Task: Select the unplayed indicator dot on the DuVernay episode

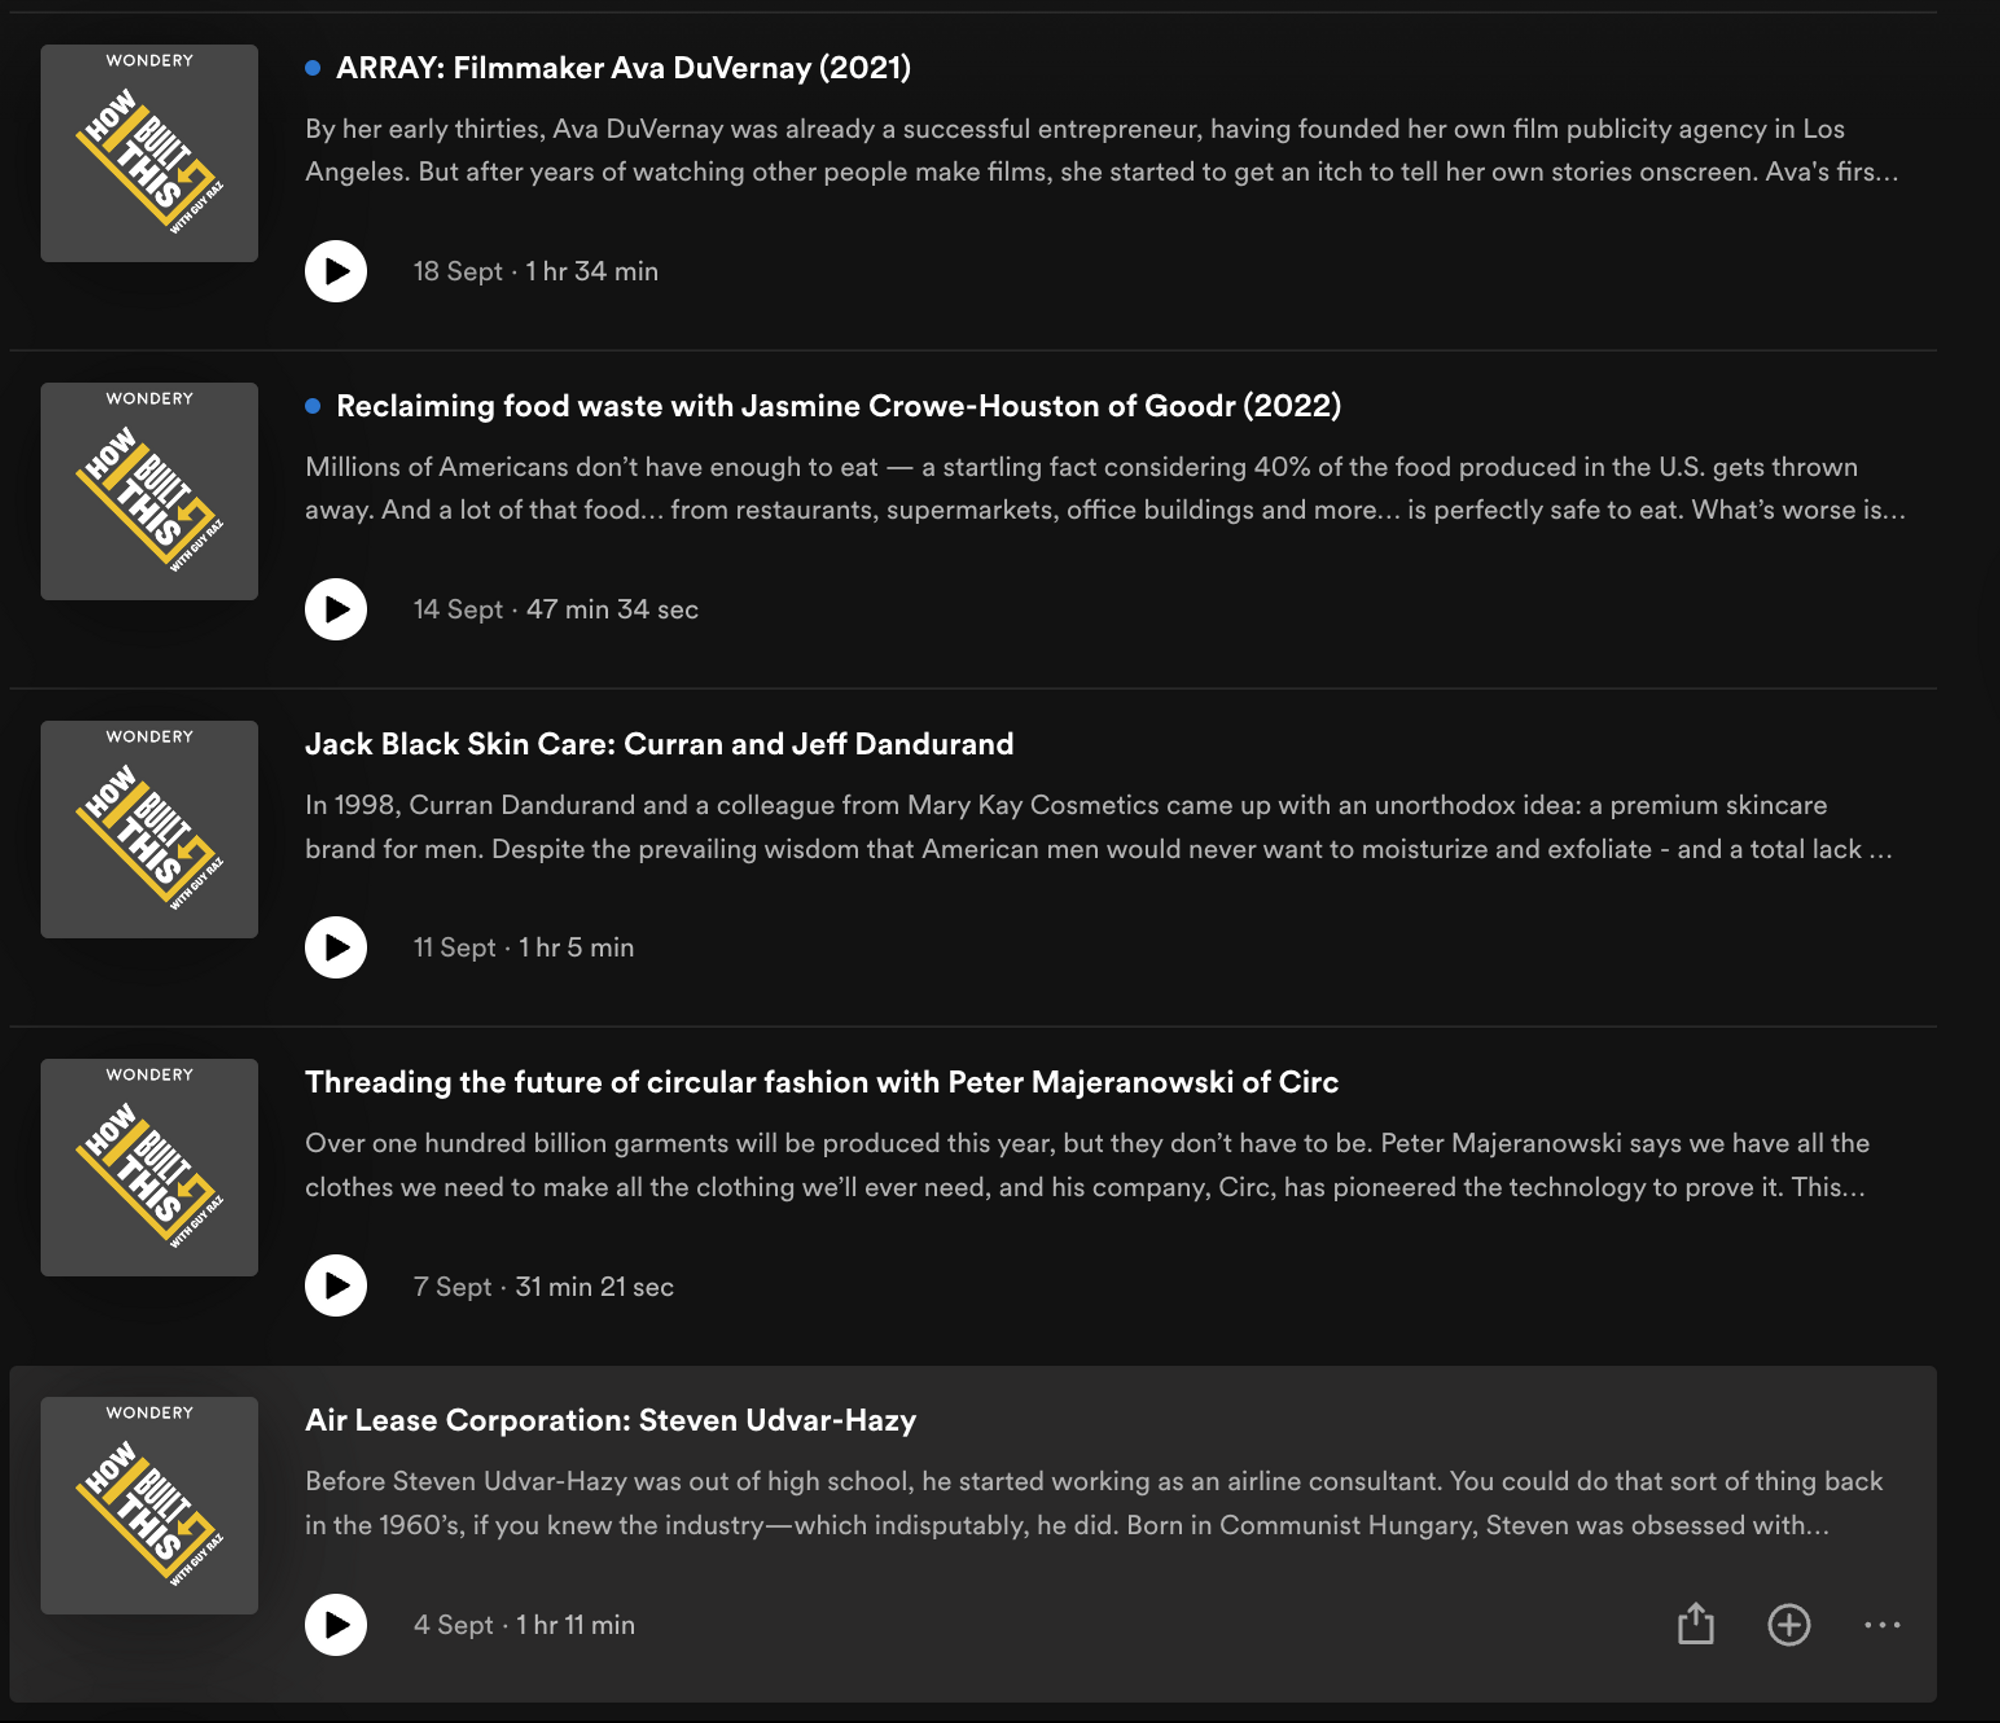Action: tap(311, 68)
